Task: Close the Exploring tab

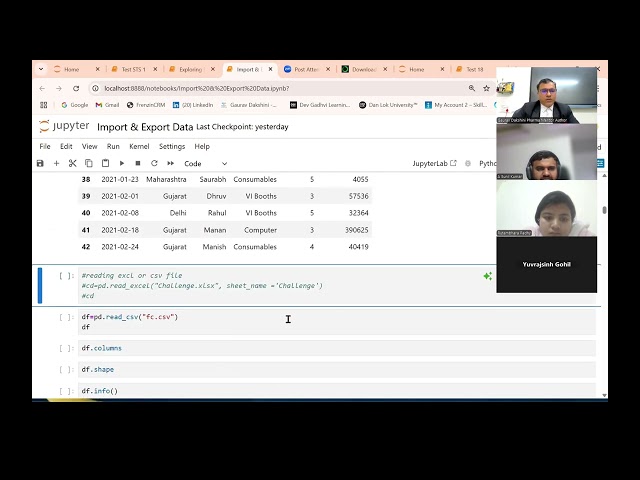Action: click(213, 69)
